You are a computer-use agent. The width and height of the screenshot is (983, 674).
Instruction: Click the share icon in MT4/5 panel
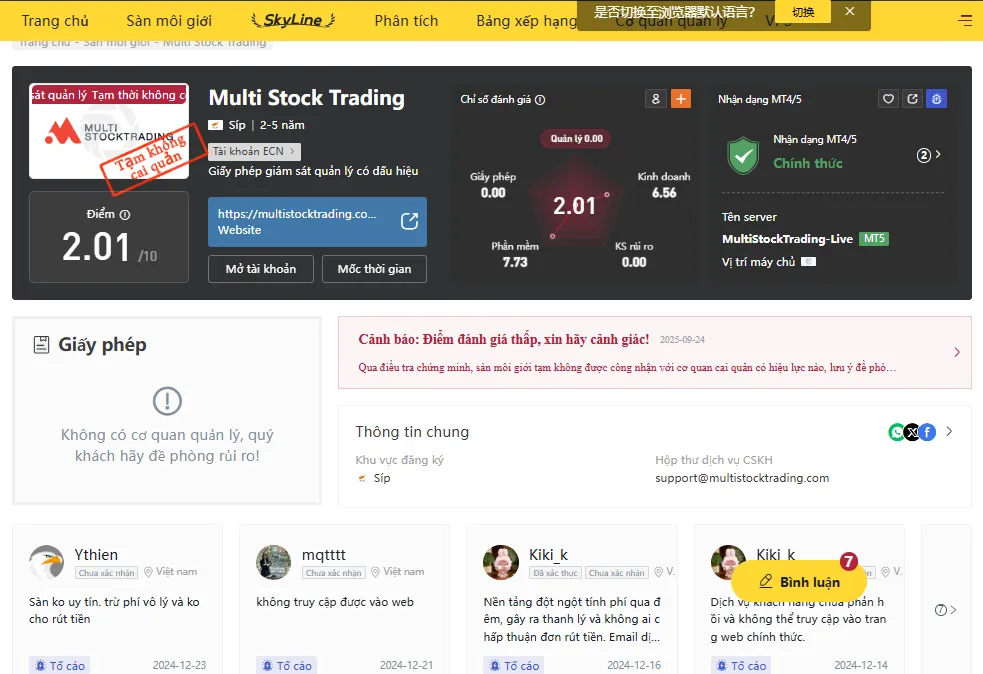(913, 98)
